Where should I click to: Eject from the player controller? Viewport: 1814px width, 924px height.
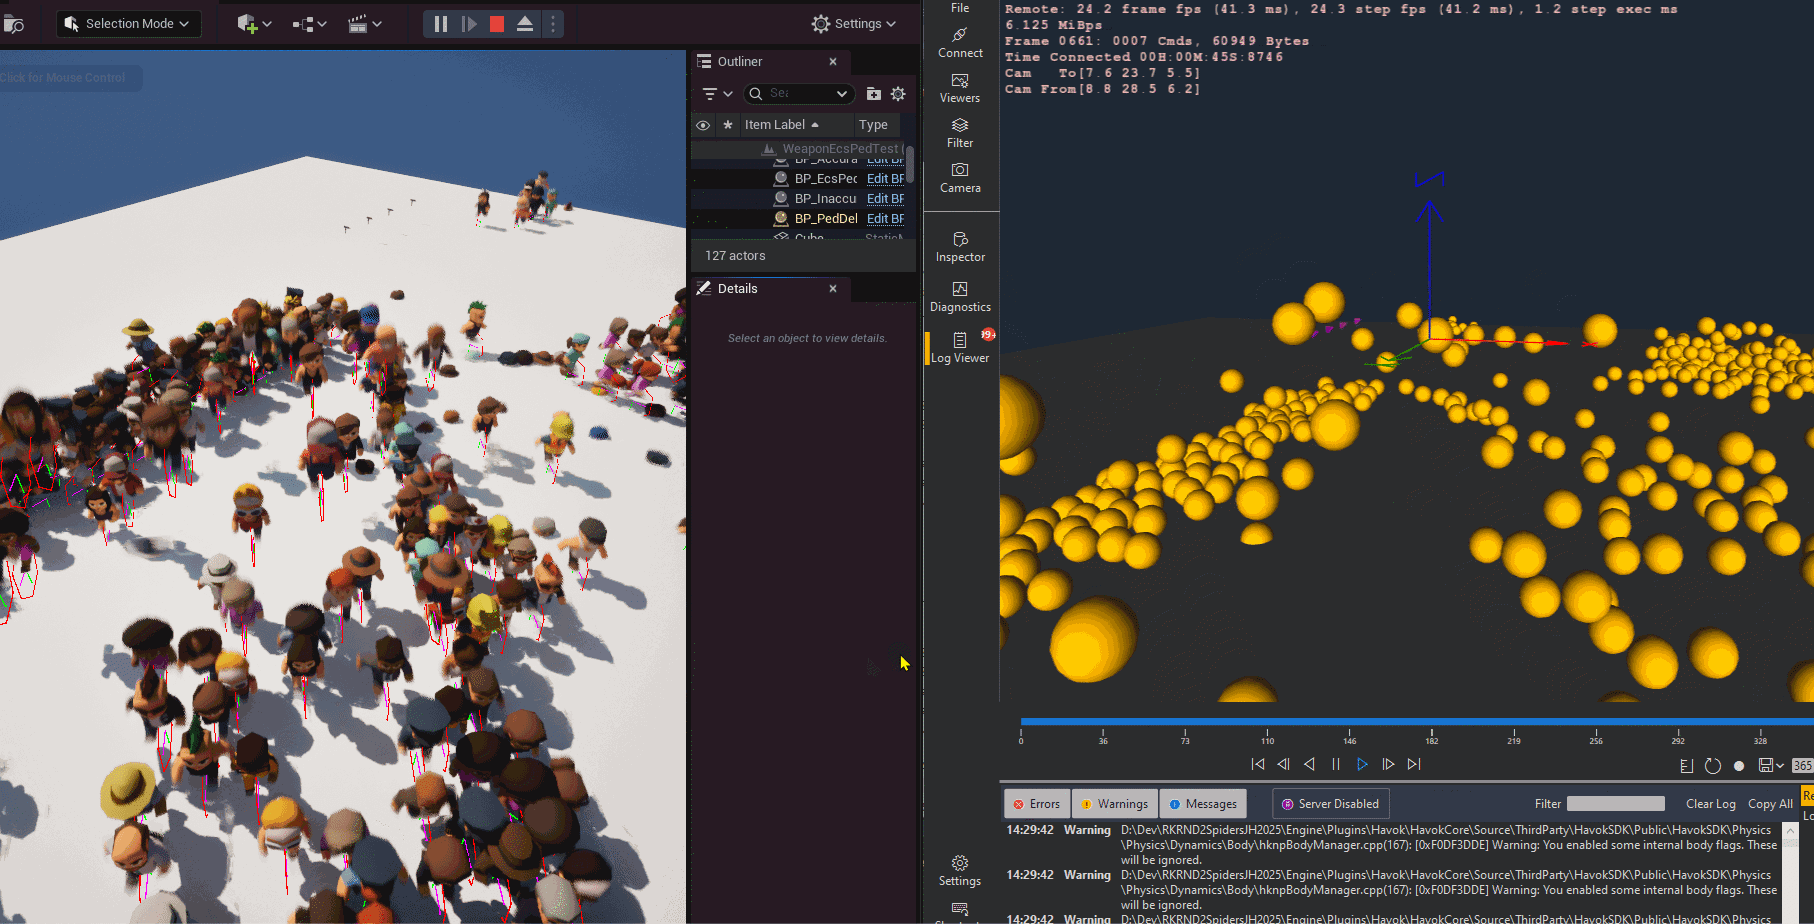[525, 24]
